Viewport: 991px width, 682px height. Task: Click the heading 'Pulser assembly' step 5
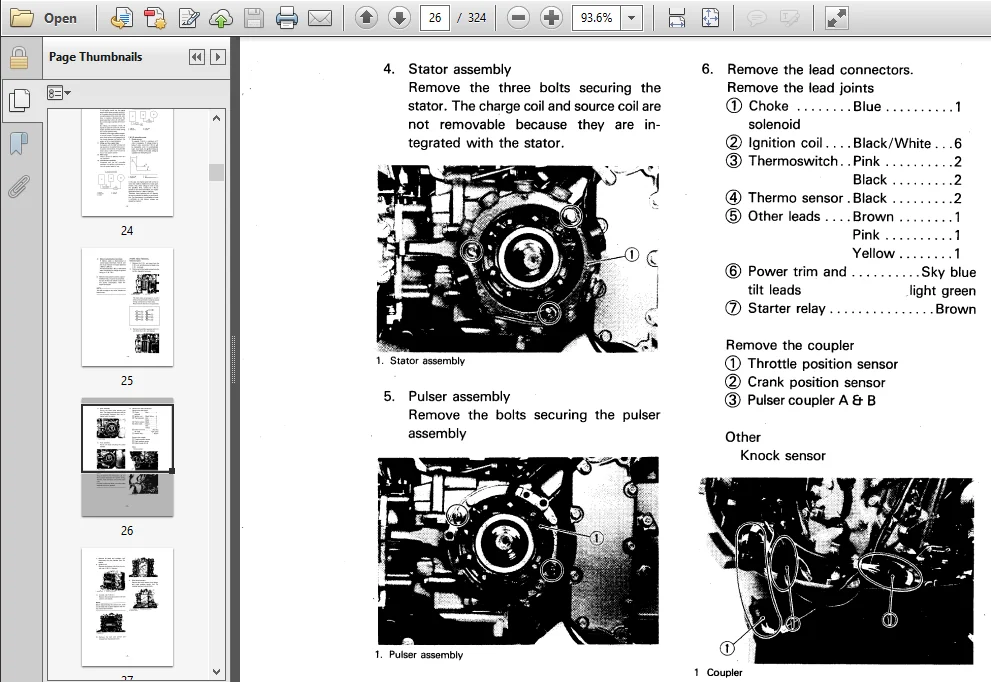459,396
